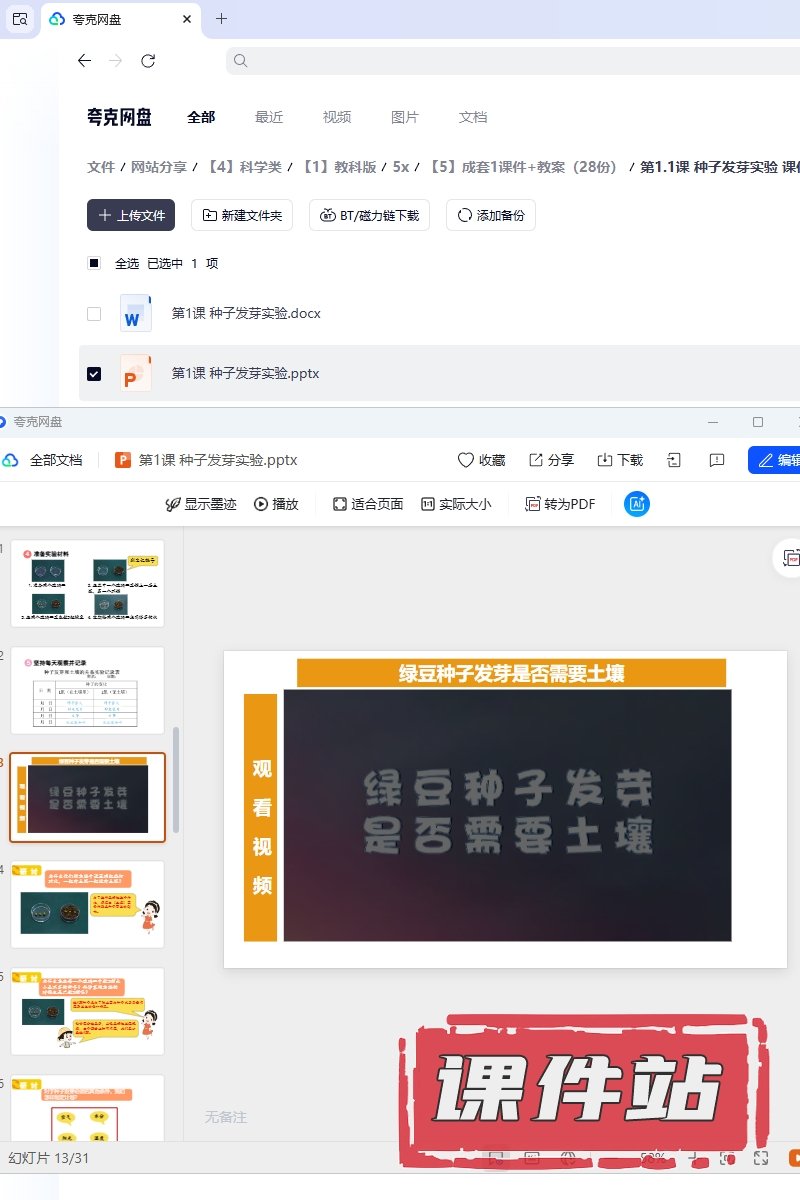The height and width of the screenshot is (1200, 800).
Task: Check the box for 种子发芽实验.docx
Action: point(94,314)
